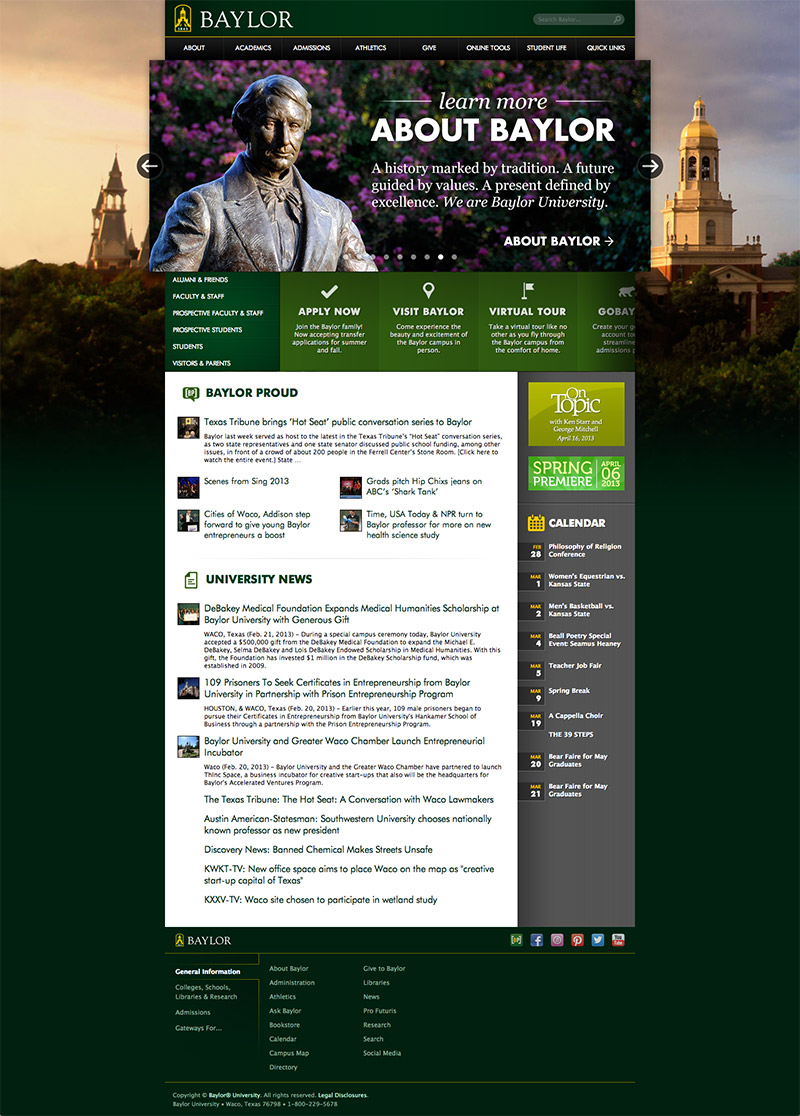Image resolution: width=800 pixels, height=1116 pixels.
Task: Advance carousel with right arrow
Action: click(650, 166)
